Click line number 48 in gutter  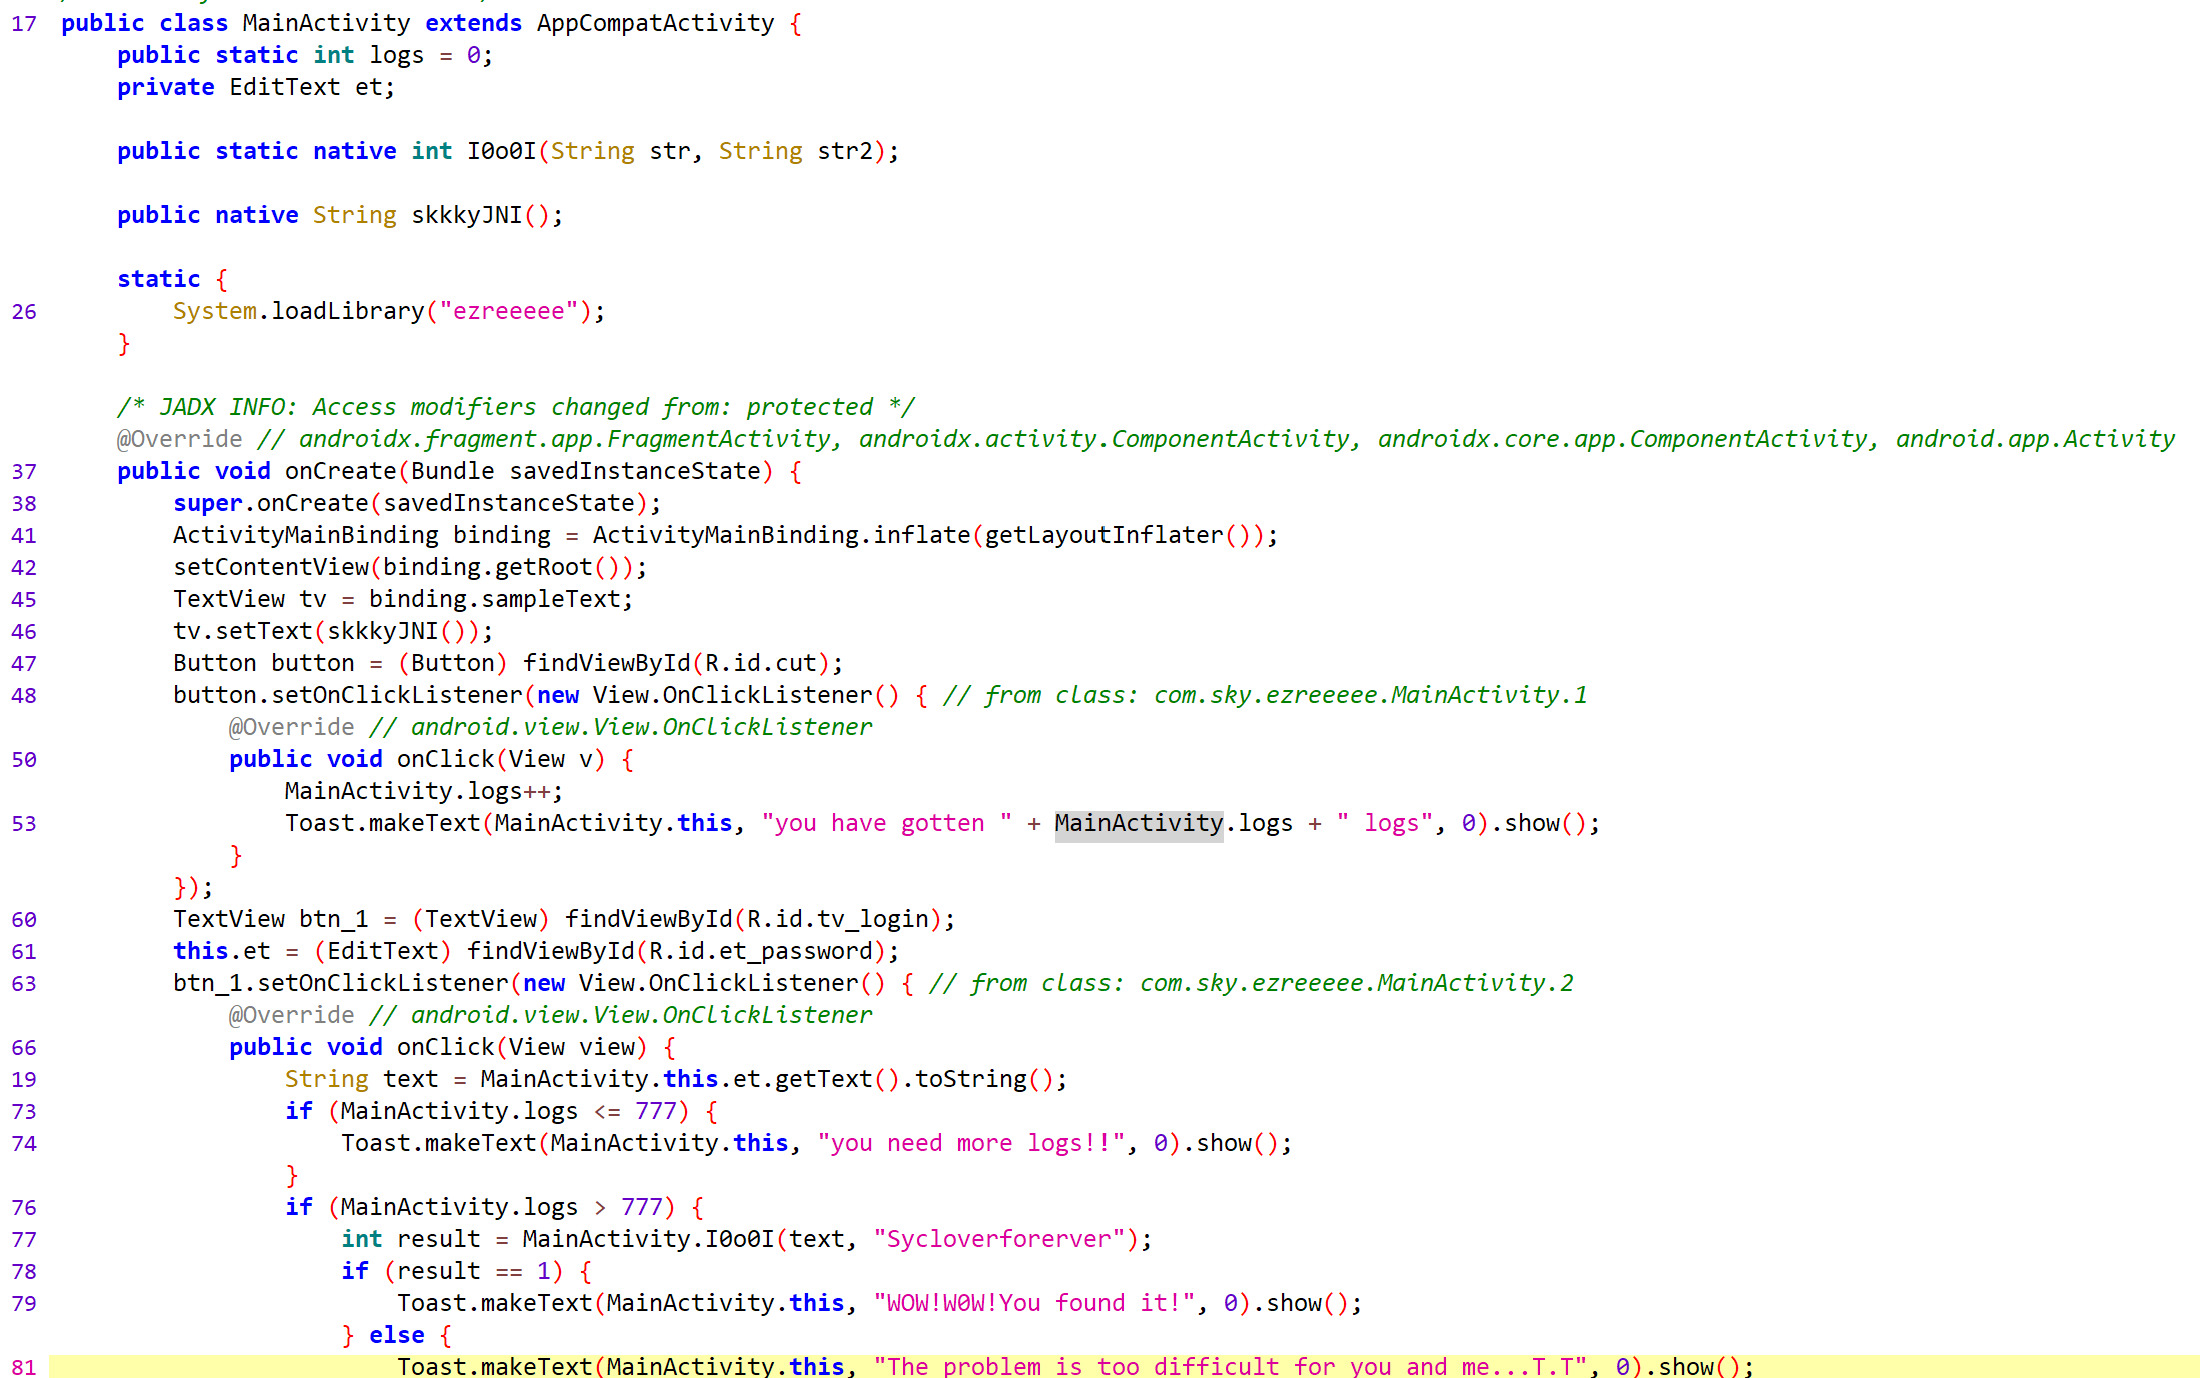pyautogui.click(x=24, y=695)
